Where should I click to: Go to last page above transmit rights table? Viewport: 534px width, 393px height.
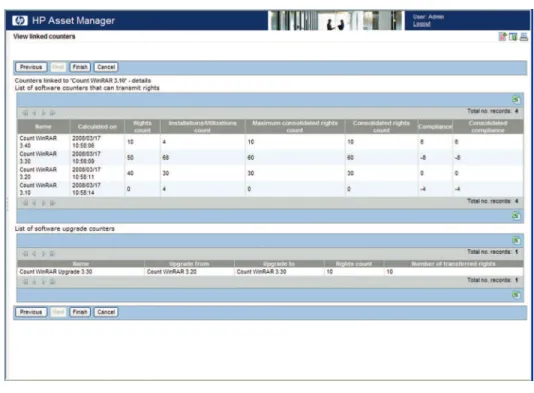pyautogui.click(x=52, y=113)
